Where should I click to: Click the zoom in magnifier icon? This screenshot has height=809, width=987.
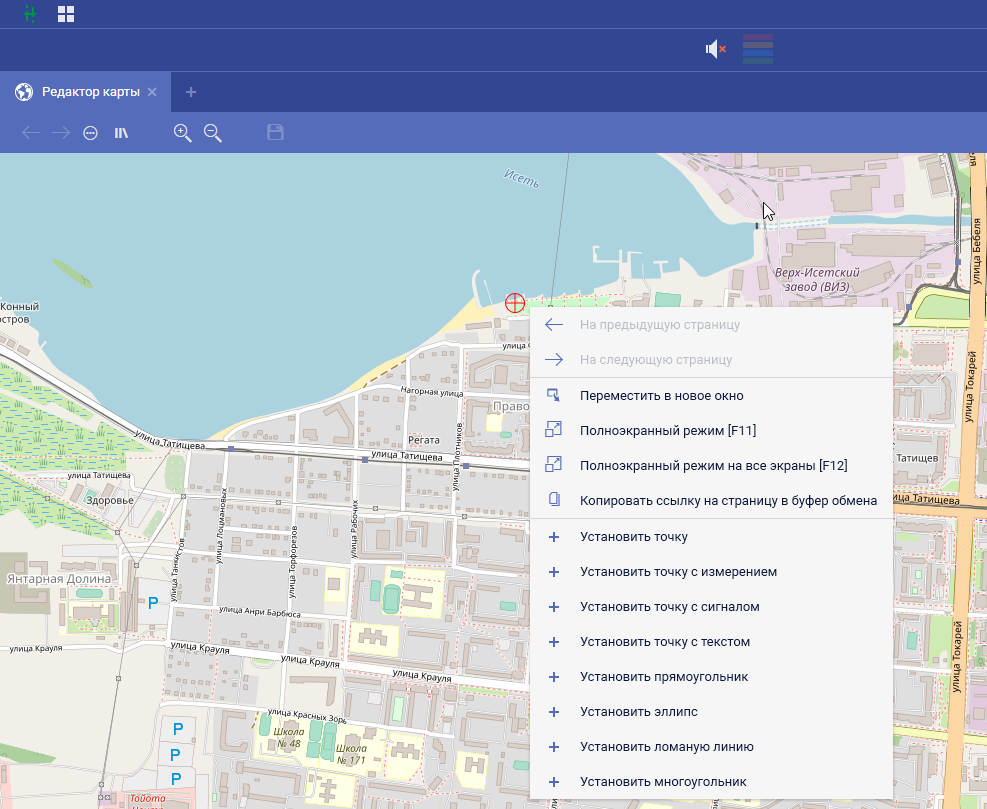click(182, 133)
